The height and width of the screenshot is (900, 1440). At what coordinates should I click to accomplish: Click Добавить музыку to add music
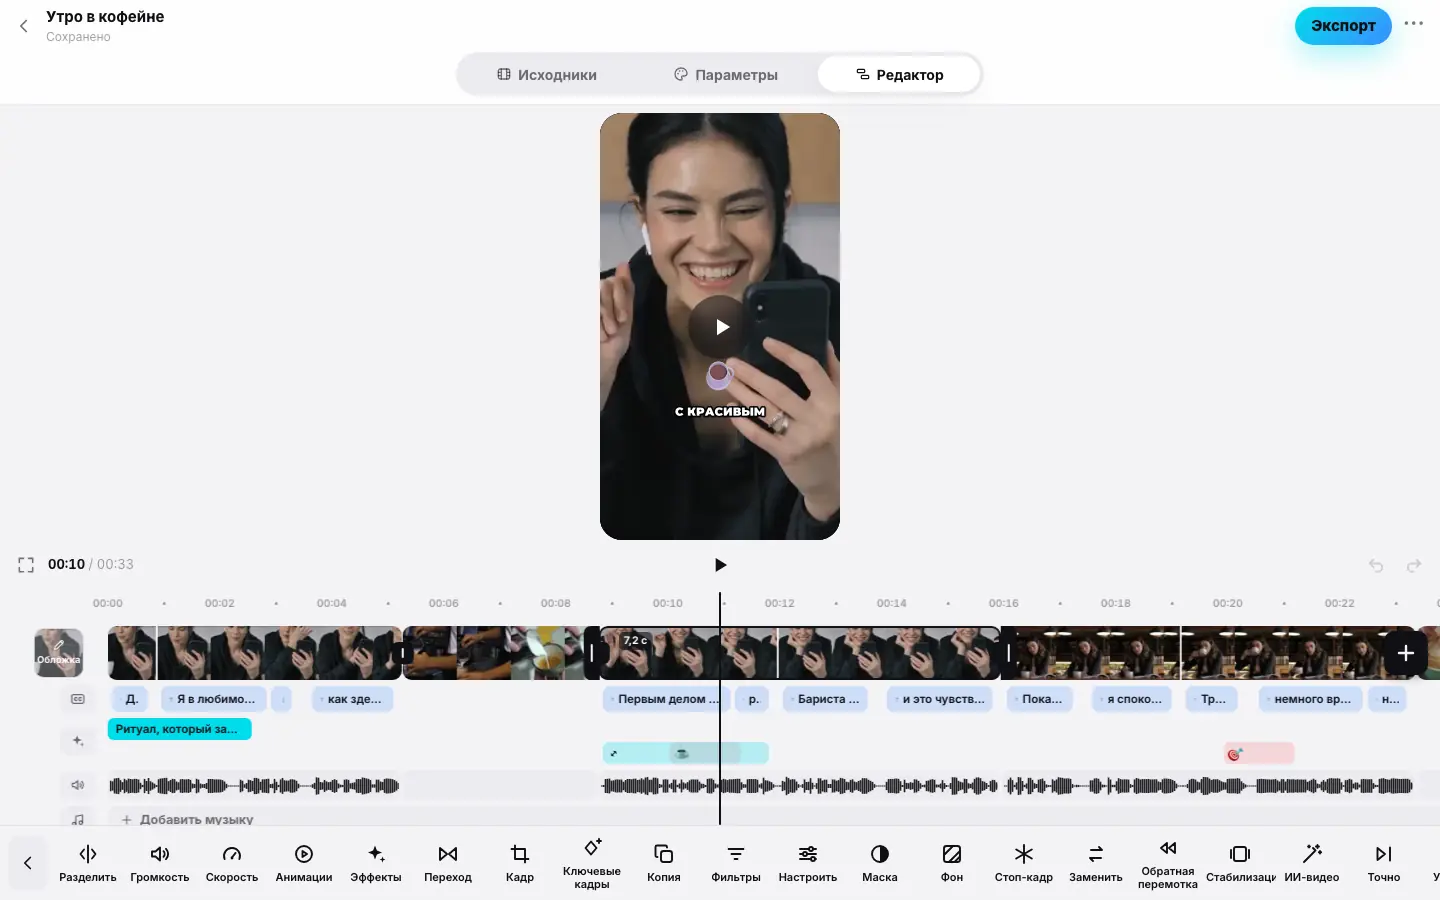coord(187,819)
